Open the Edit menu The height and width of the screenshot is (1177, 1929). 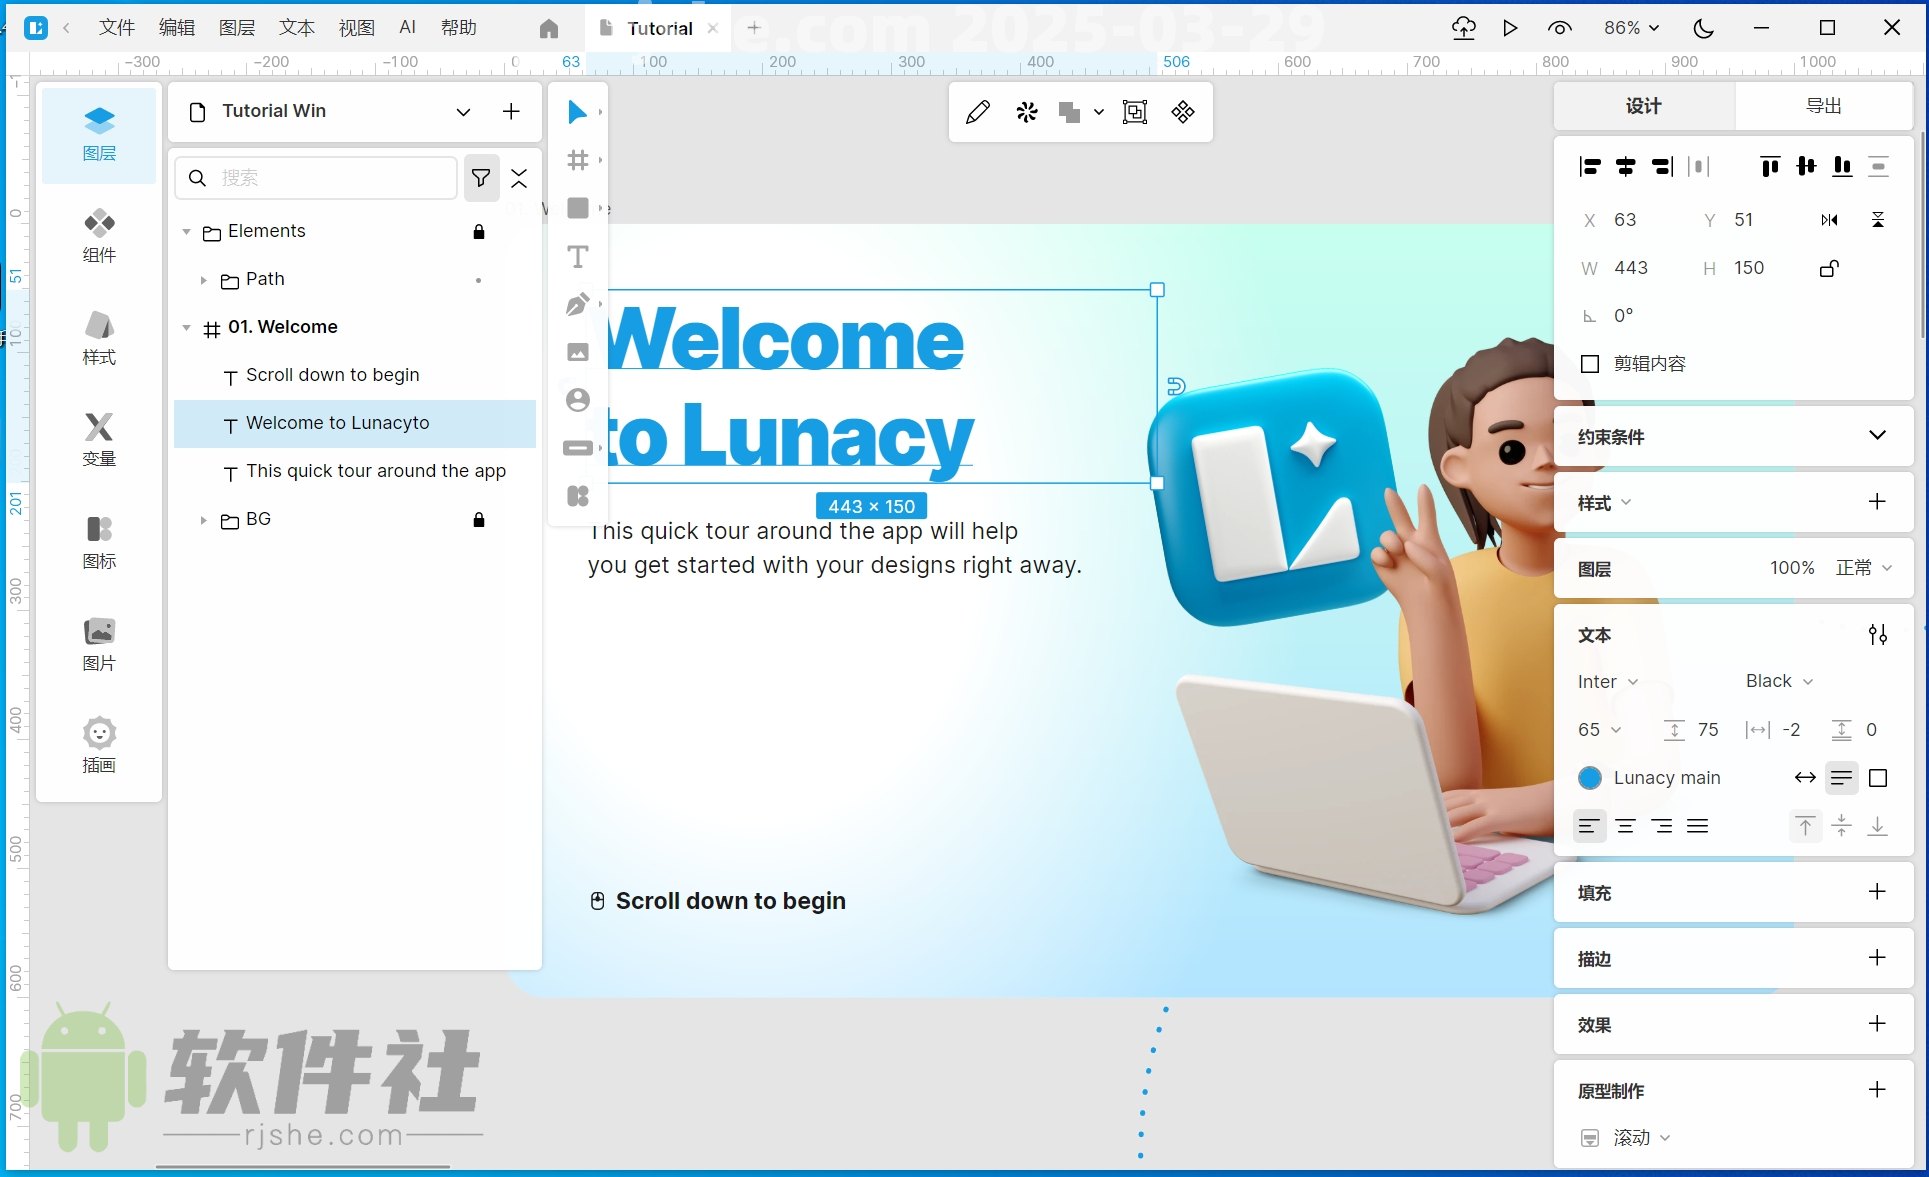pos(177,28)
